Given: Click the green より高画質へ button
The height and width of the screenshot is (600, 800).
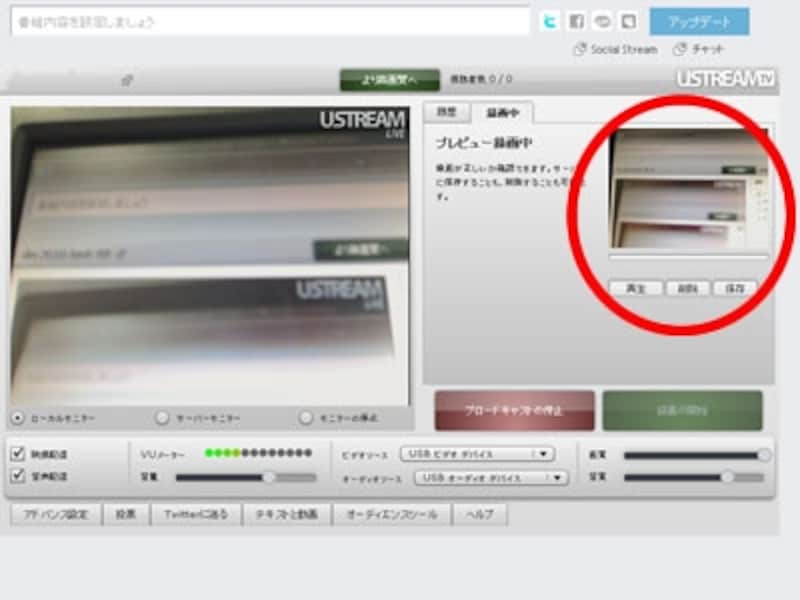Looking at the screenshot, I should [x=390, y=80].
